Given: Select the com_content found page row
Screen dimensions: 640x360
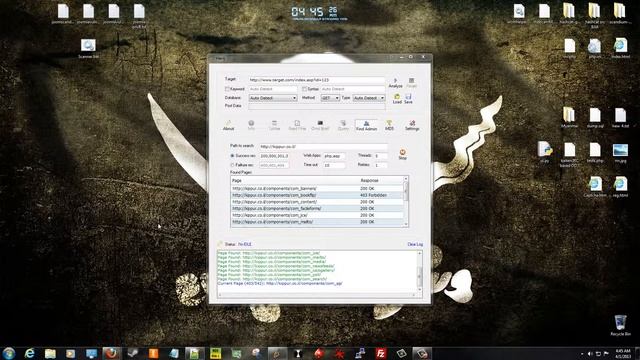Looking at the screenshot, I should 317,202.
